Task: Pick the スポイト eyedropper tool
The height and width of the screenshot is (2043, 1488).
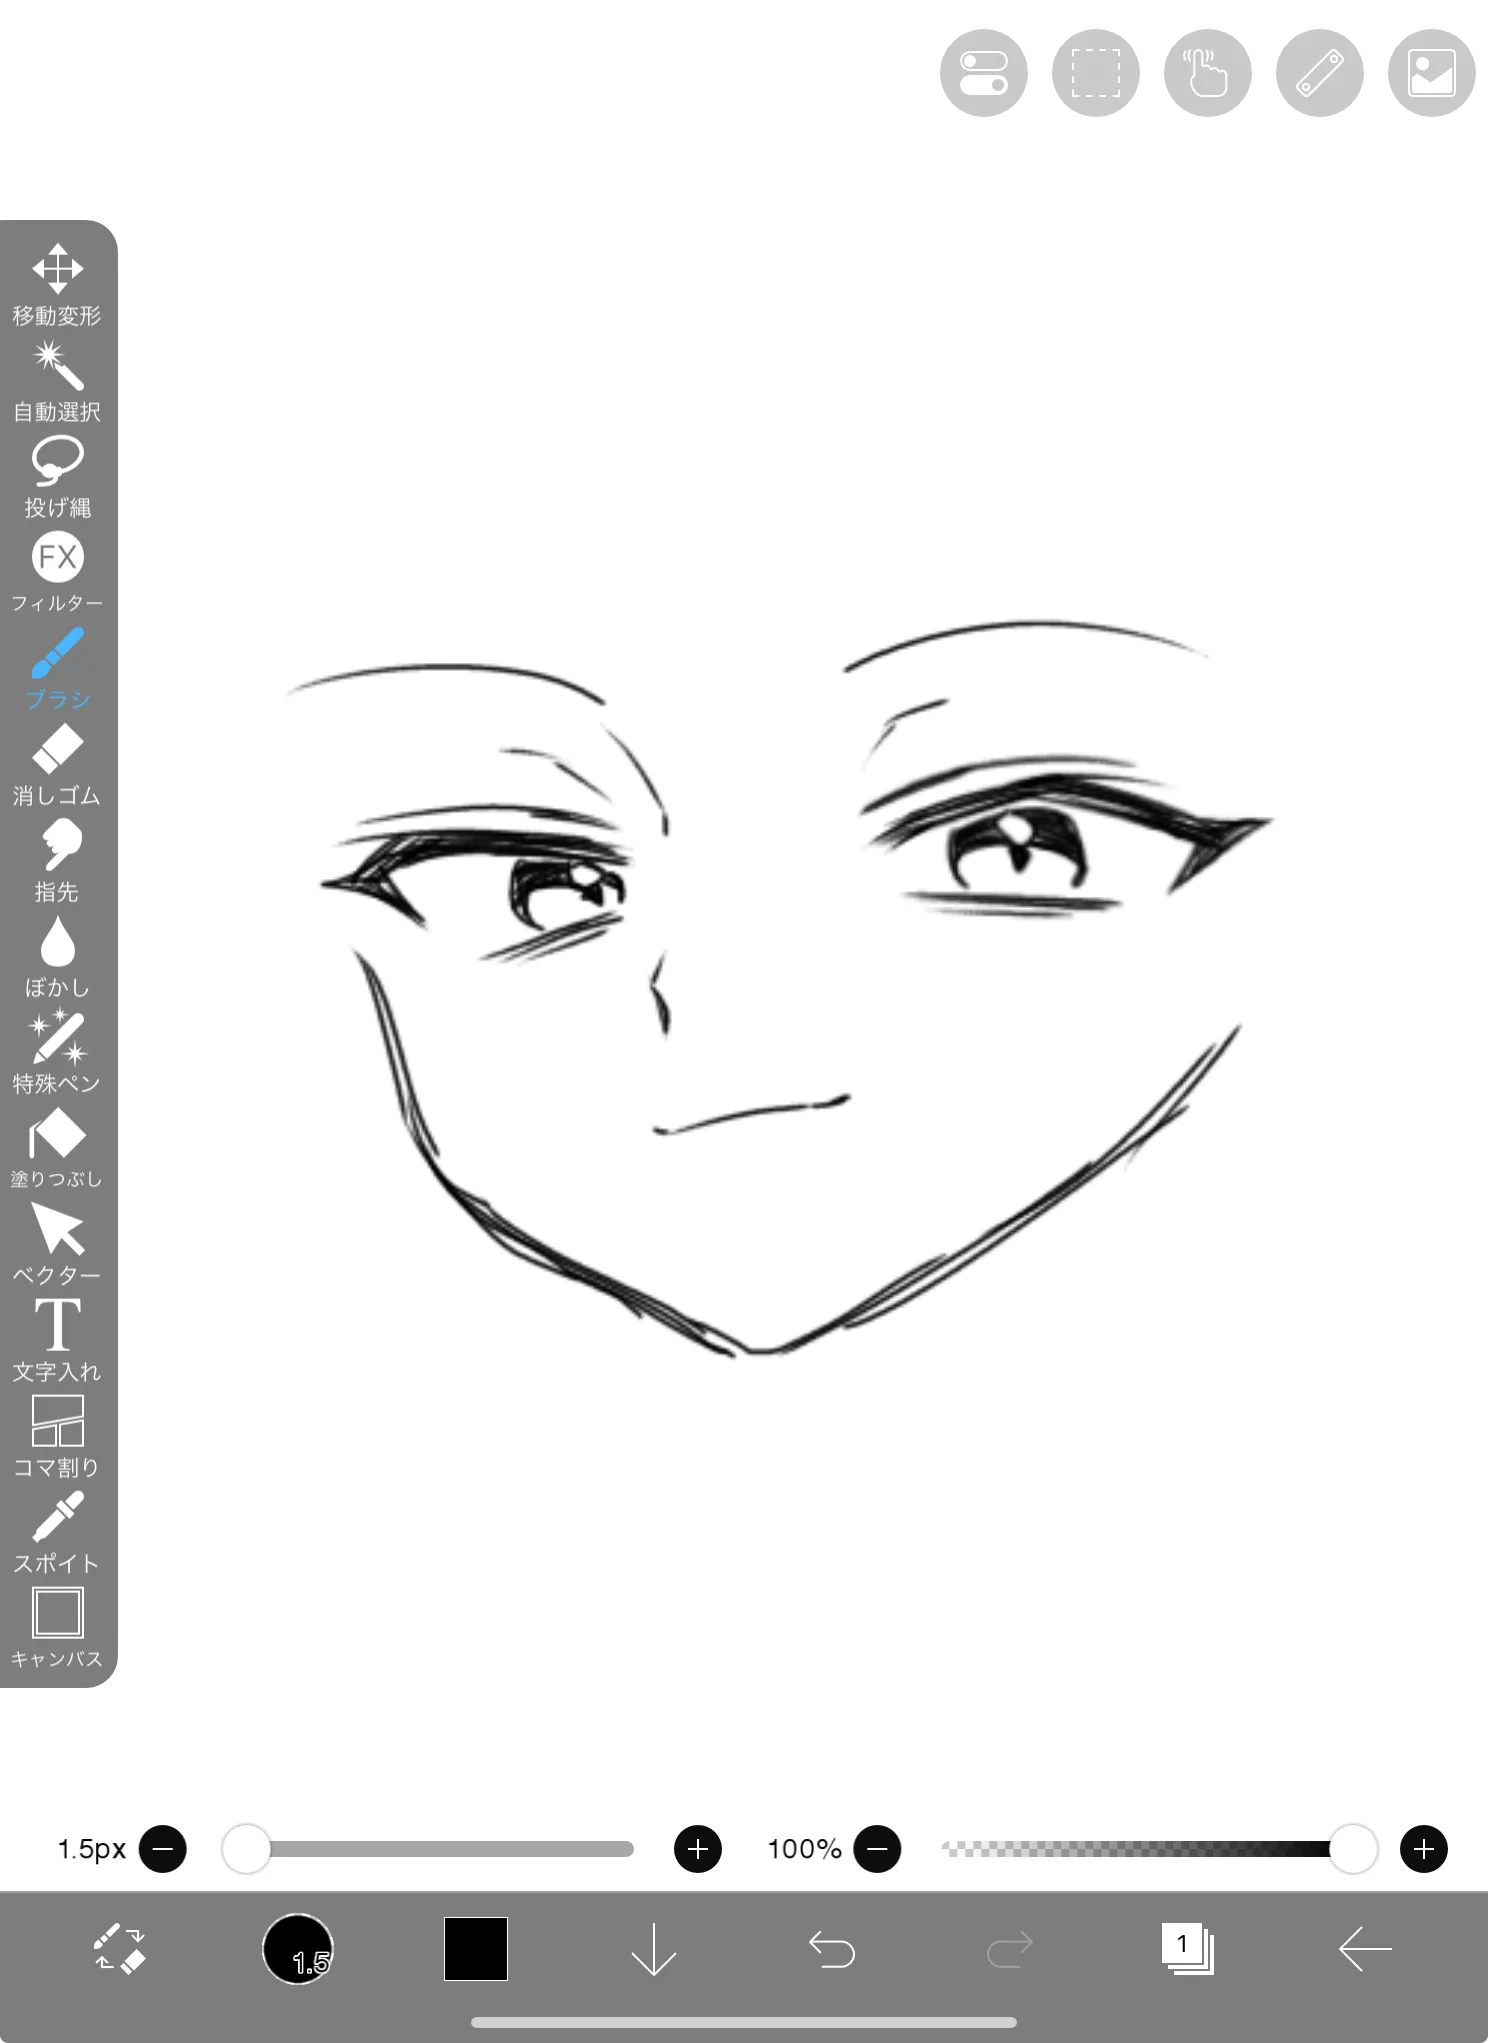Action: pyautogui.click(x=57, y=1533)
